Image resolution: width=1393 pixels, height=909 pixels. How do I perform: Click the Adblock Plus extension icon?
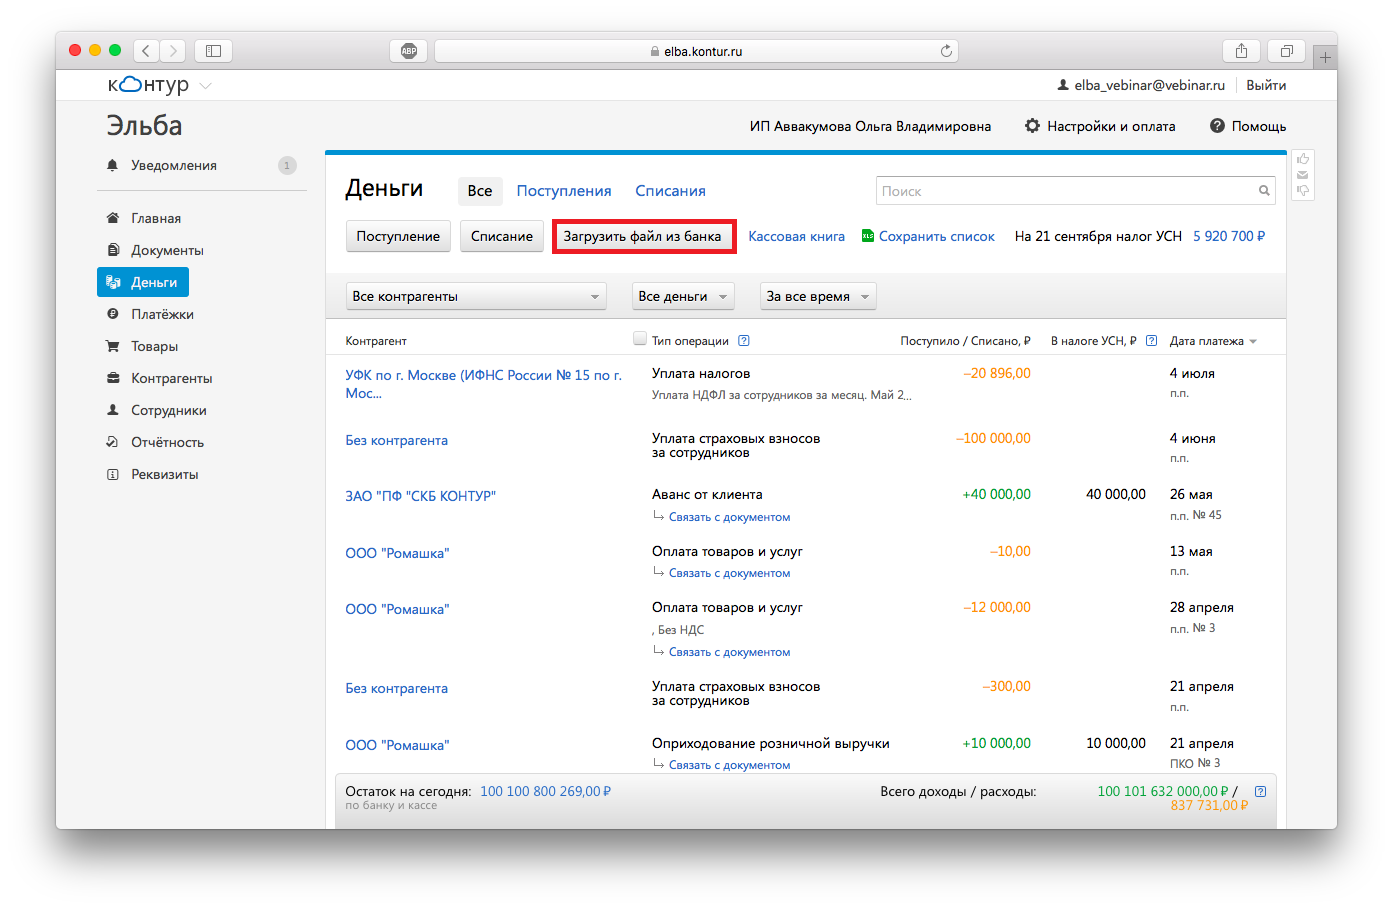pos(408,51)
